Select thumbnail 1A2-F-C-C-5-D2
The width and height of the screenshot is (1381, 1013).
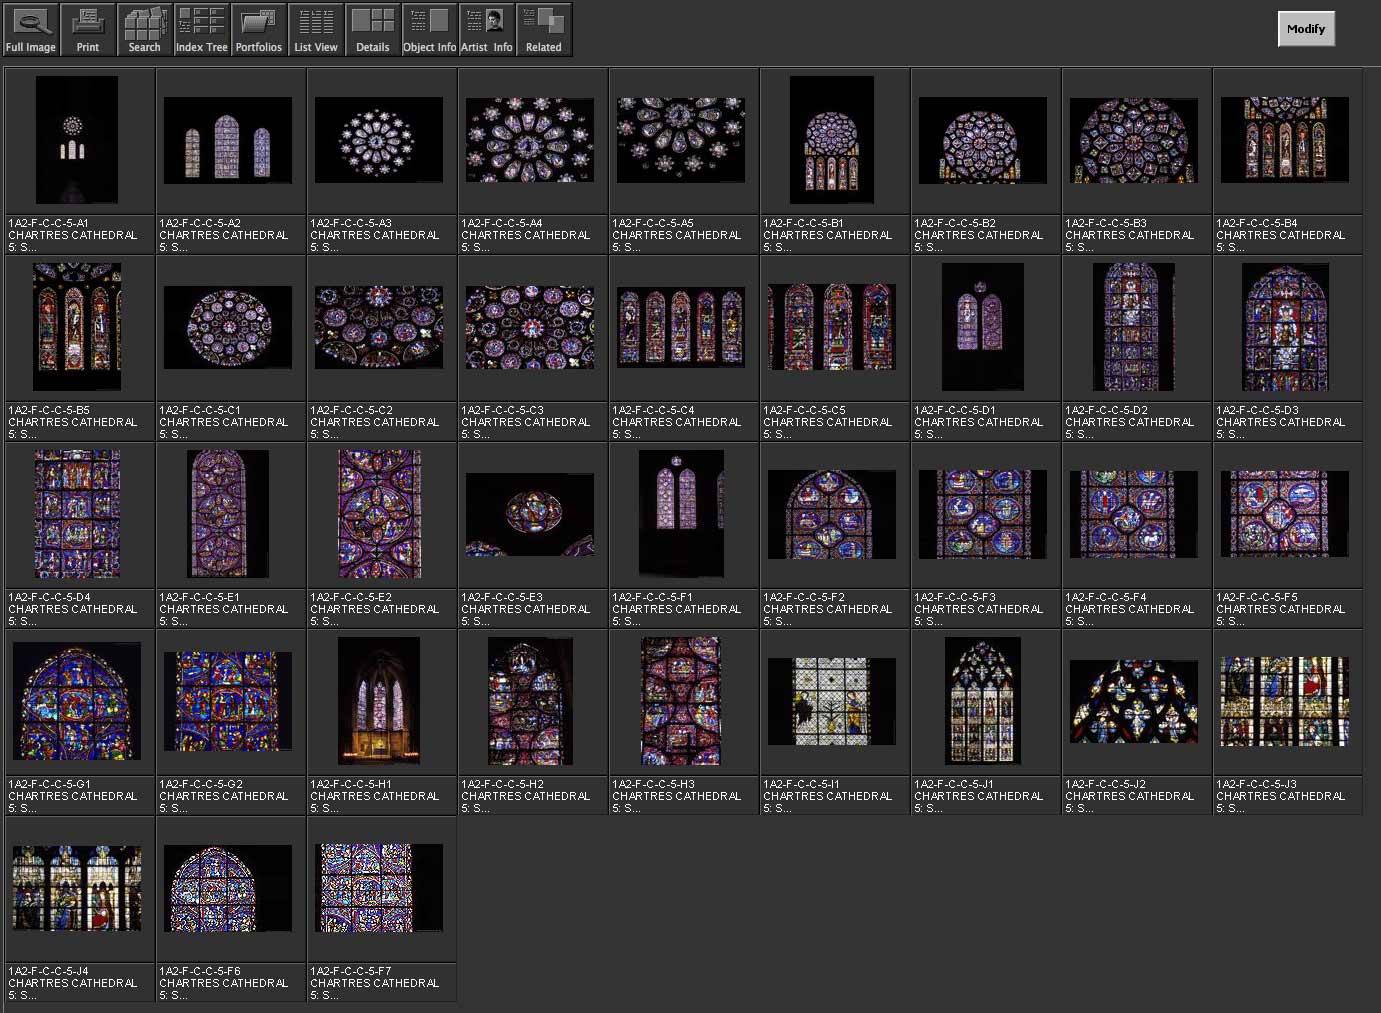(1134, 327)
